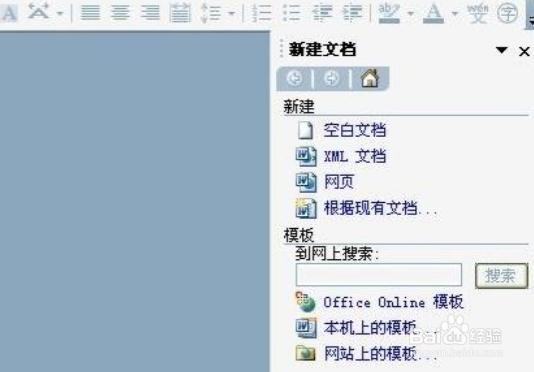Go to task pane home
The width and height of the screenshot is (534, 372).
370,78
